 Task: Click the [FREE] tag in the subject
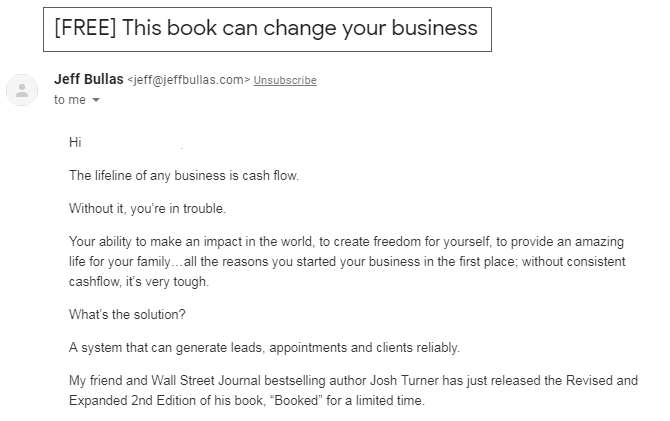point(85,28)
